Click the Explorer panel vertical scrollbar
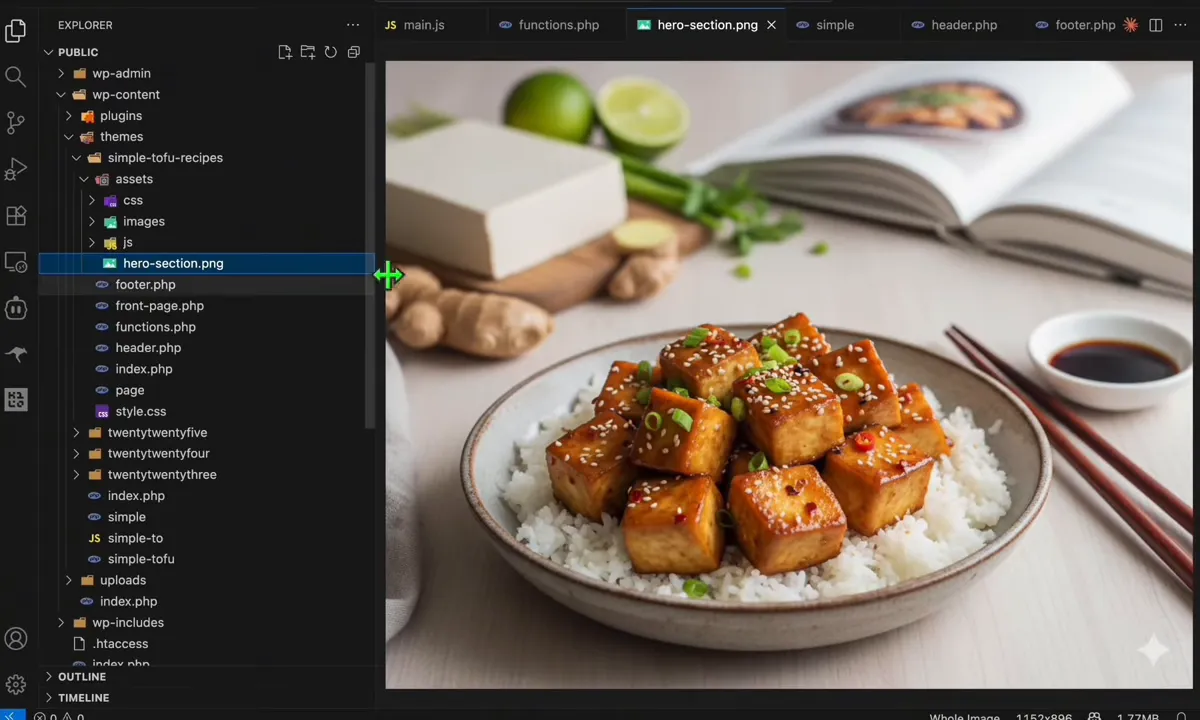 click(370, 245)
